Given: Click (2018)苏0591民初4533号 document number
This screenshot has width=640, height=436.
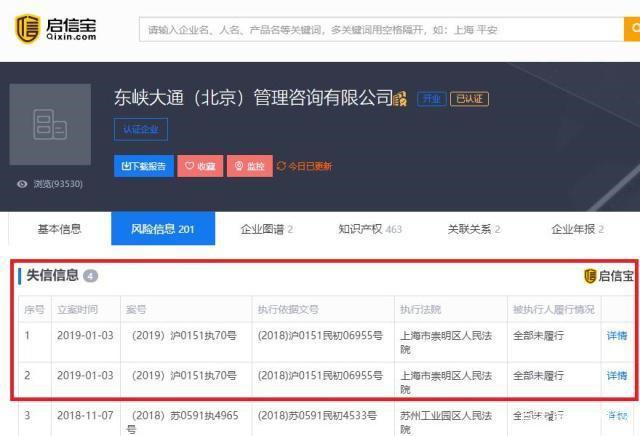Looking at the screenshot, I should coord(317,415).
